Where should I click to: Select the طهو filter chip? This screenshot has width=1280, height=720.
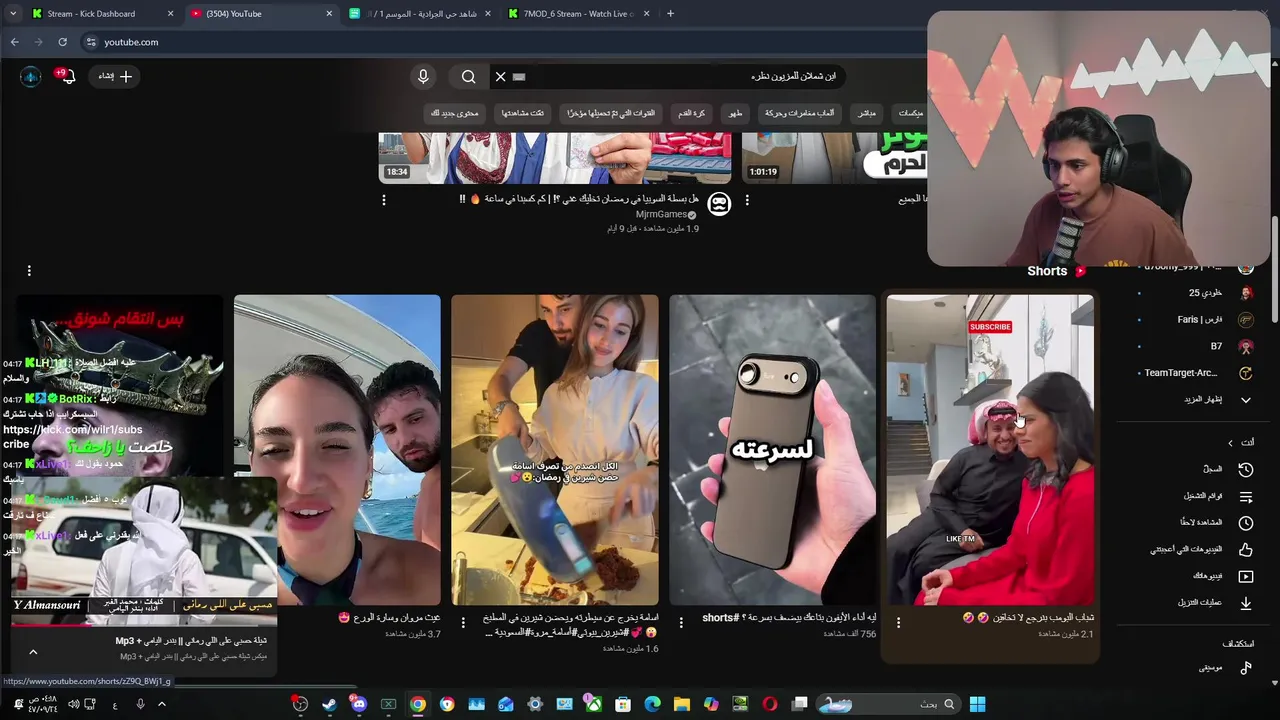point(735,113)
